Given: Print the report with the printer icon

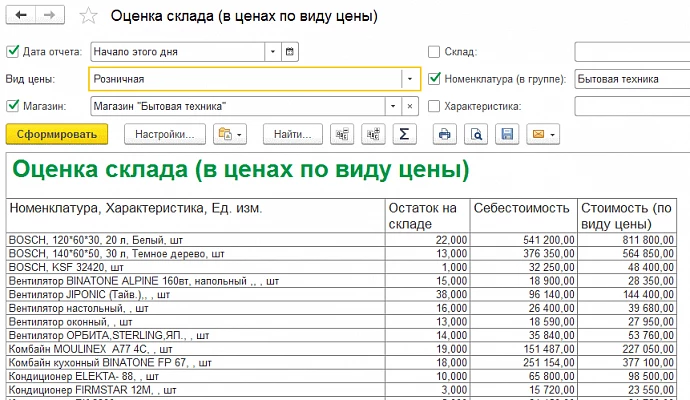Looking at the screenshot, I should [444, 134].
